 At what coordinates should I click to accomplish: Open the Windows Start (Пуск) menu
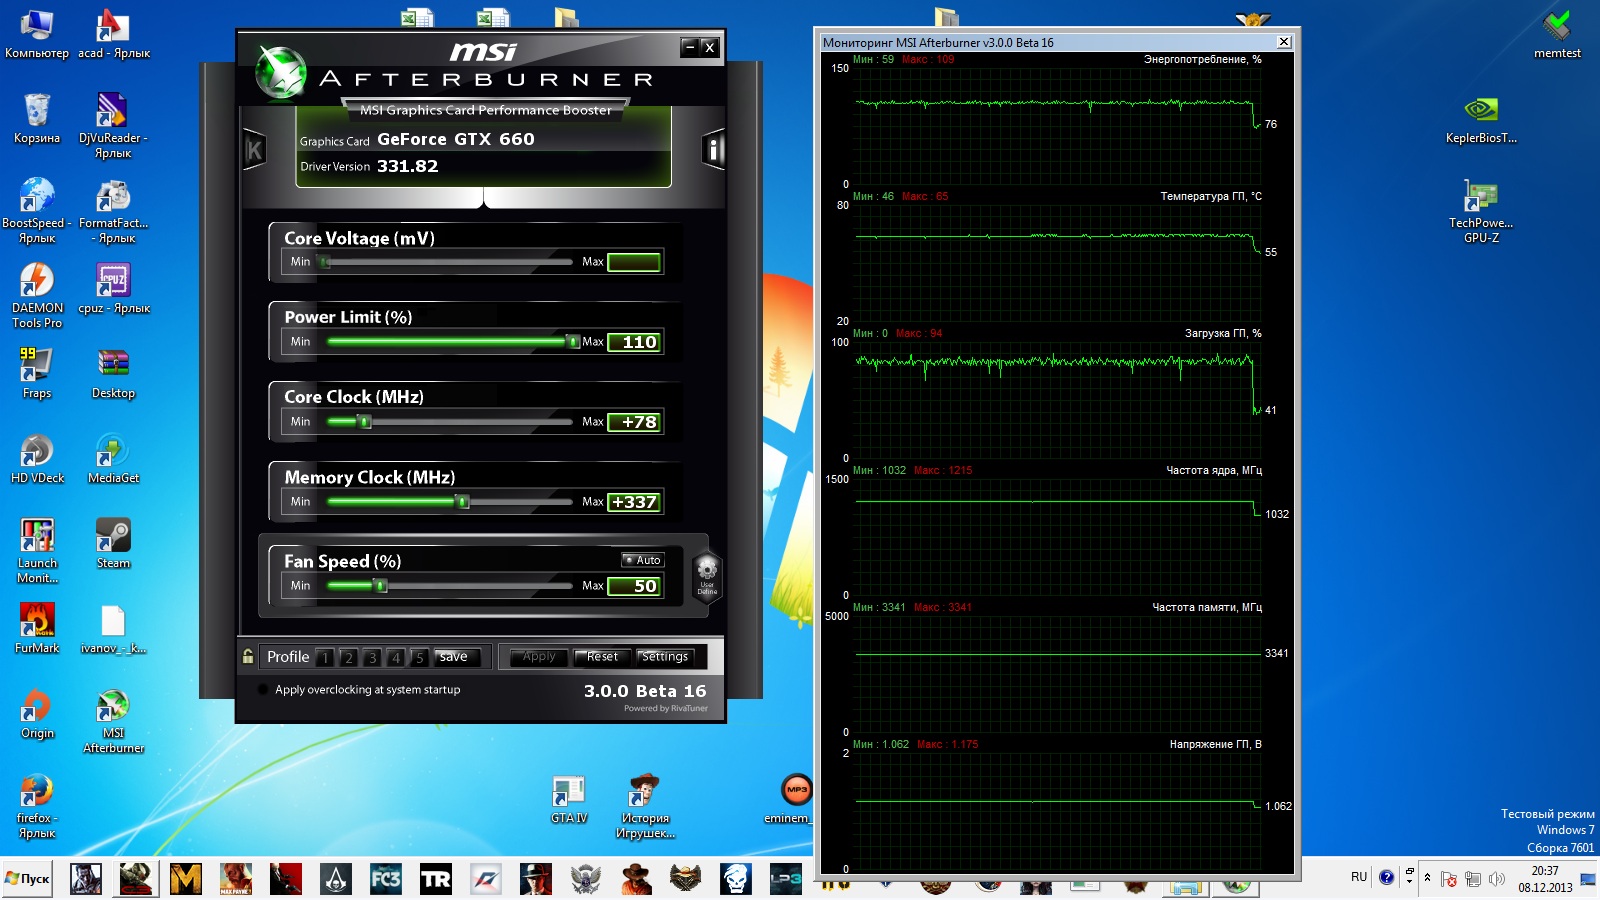click(x=27, y=879)
